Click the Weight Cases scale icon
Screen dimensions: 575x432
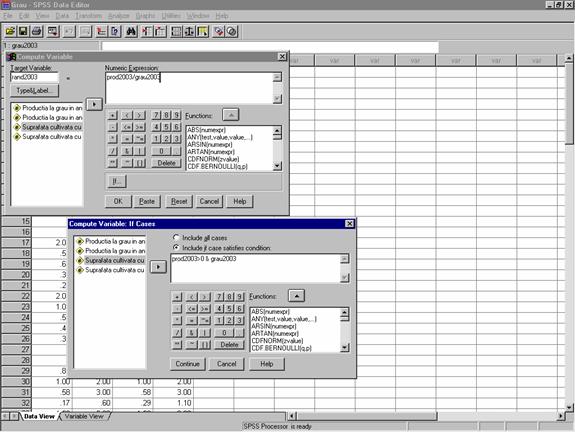click(x=189, y=32)
